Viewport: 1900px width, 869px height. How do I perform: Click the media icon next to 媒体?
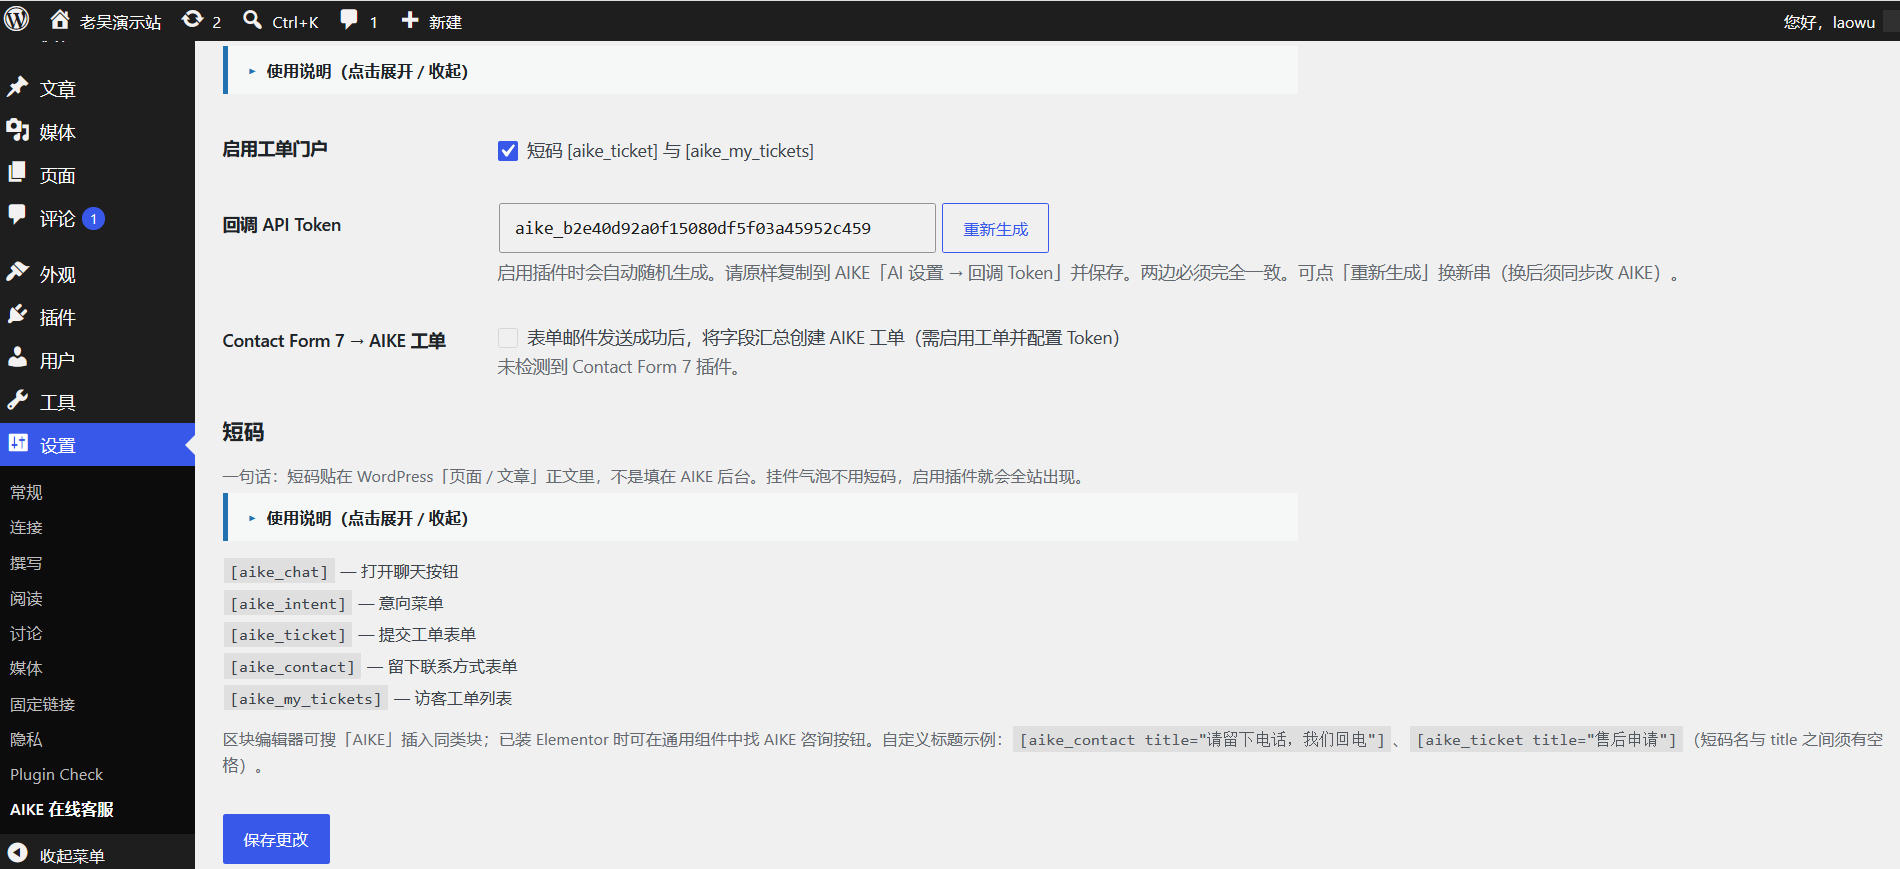click(x=18, y=130)
